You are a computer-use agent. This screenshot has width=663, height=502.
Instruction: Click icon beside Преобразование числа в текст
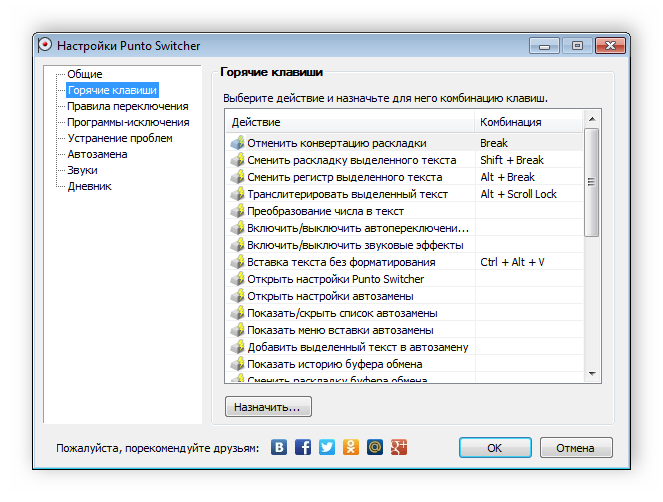click(238, 211)
